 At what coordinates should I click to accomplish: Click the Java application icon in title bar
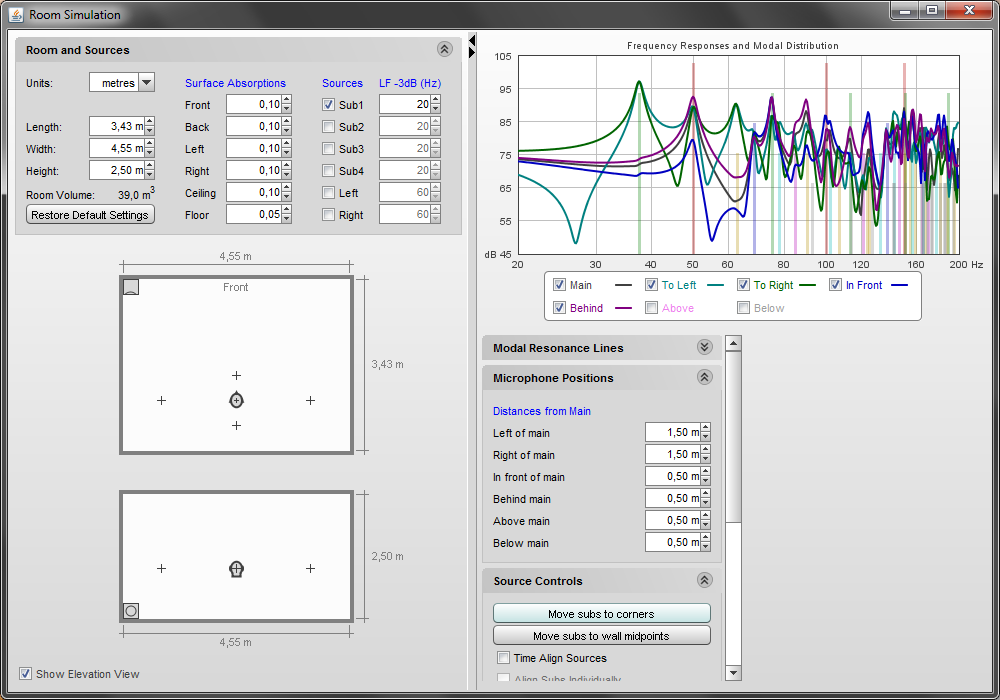pyautogui.click(x=15, y=14)
